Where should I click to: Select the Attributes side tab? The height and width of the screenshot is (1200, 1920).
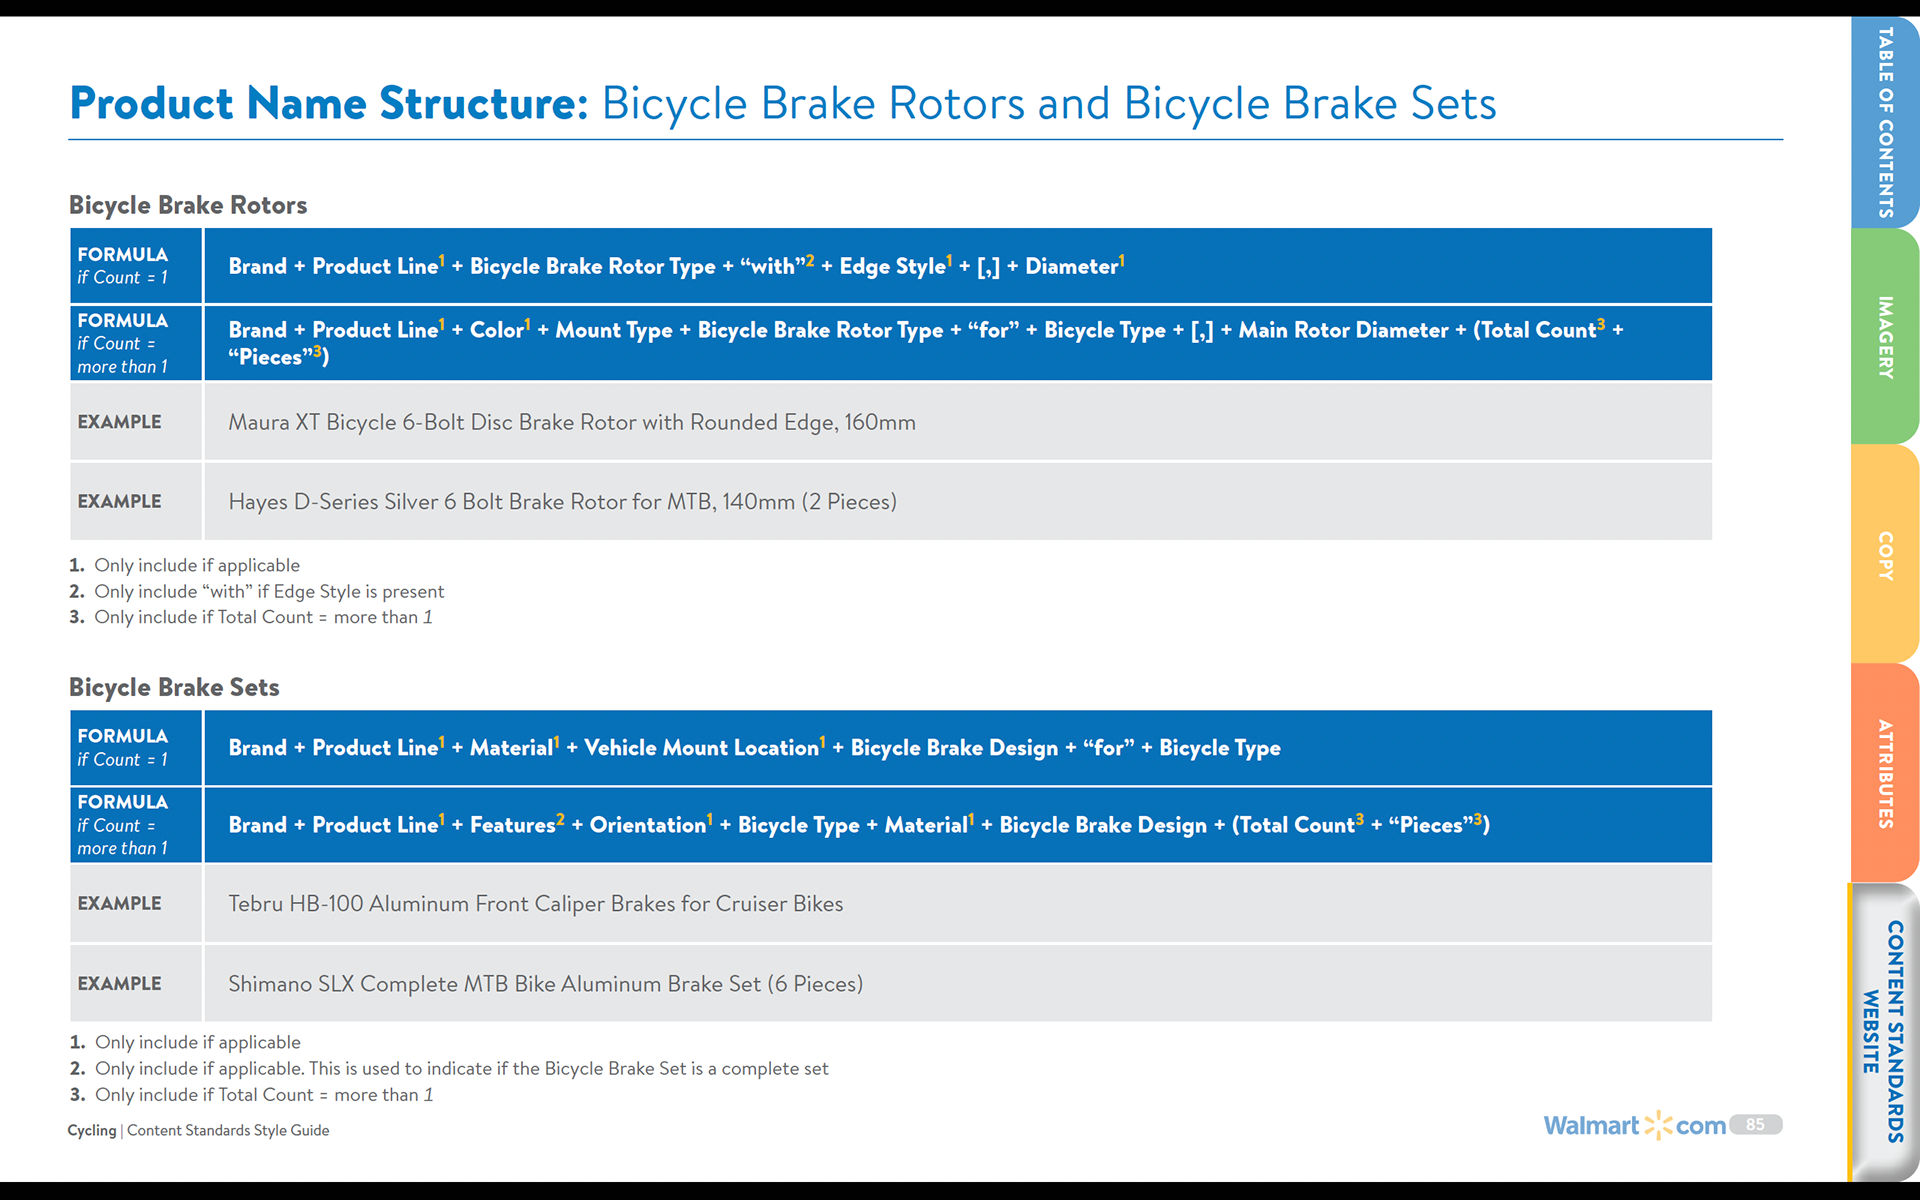point(1884,773)
